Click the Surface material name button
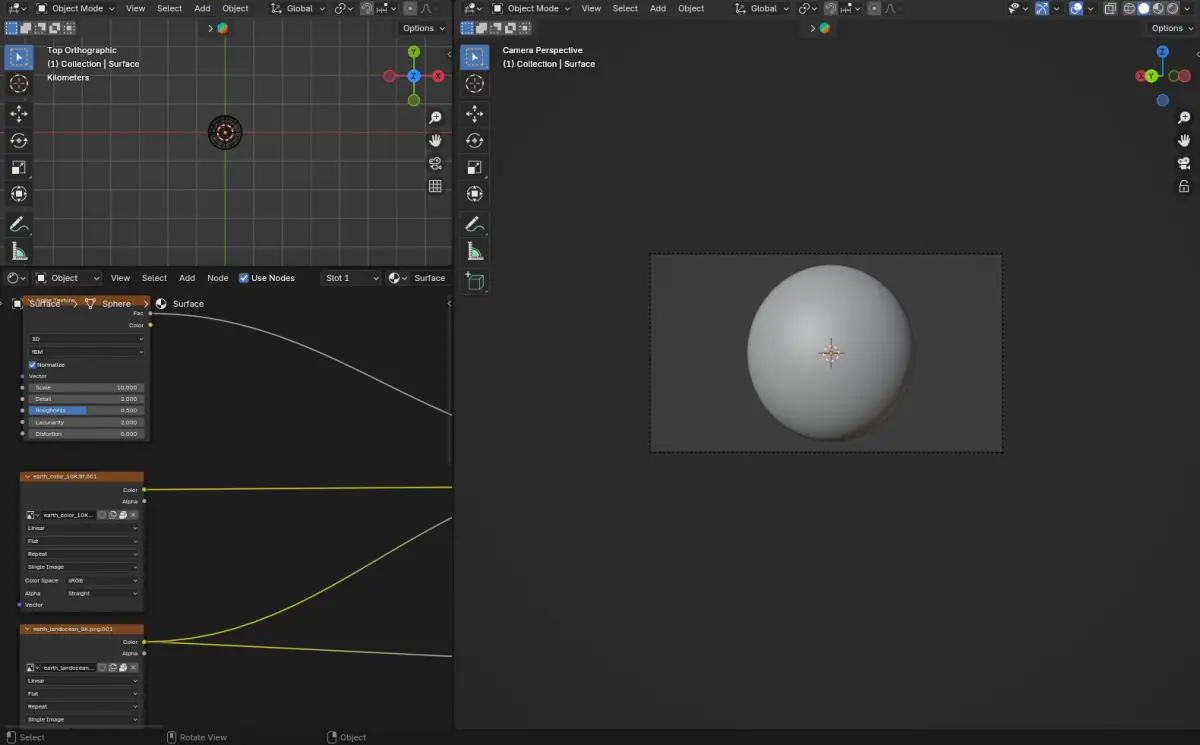This screenshot has height=745, width=1200. point(430,278)
